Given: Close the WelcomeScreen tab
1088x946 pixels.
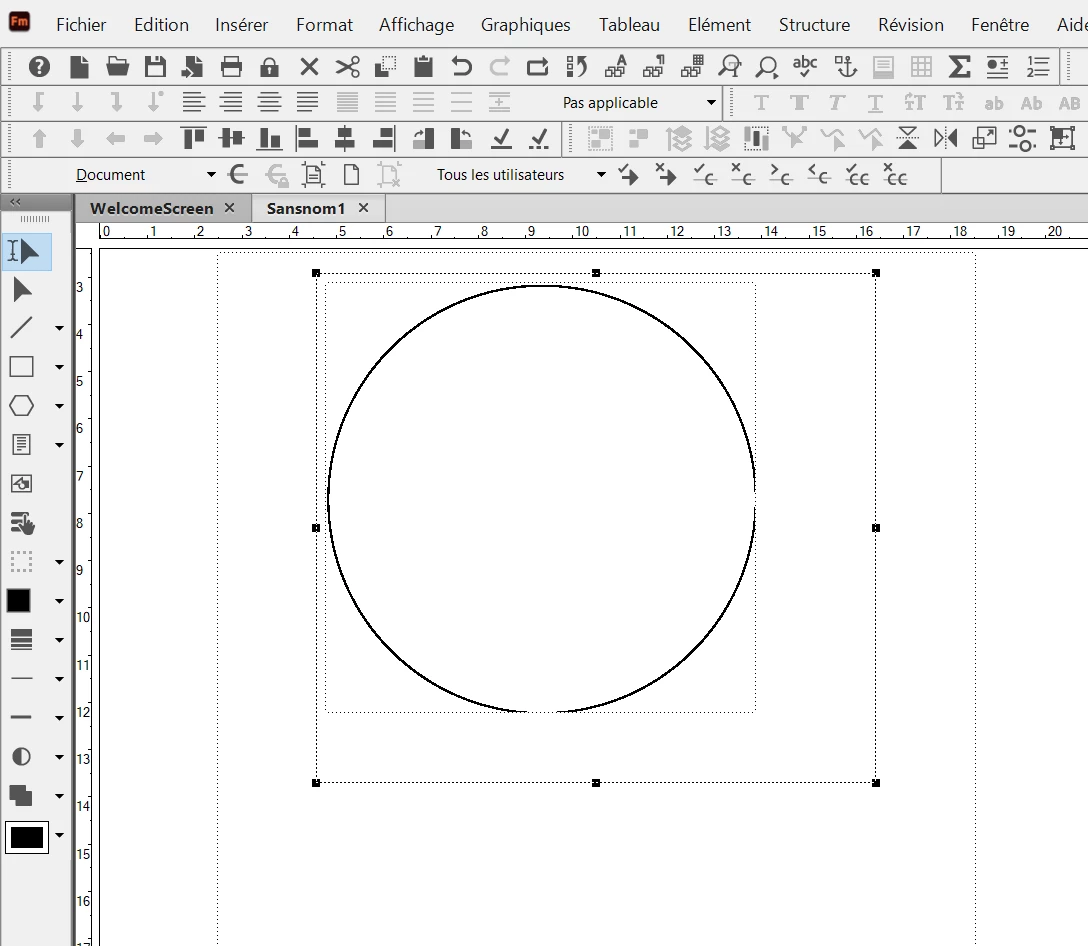Looking at the screenshot, I should click(230, 208).
